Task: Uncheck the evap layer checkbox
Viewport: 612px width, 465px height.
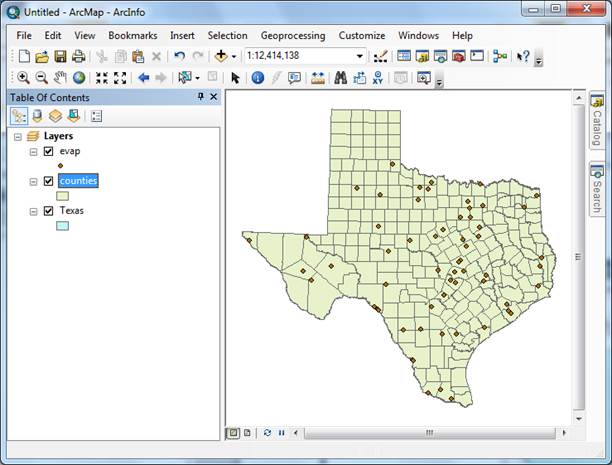Action: point(48,152)
